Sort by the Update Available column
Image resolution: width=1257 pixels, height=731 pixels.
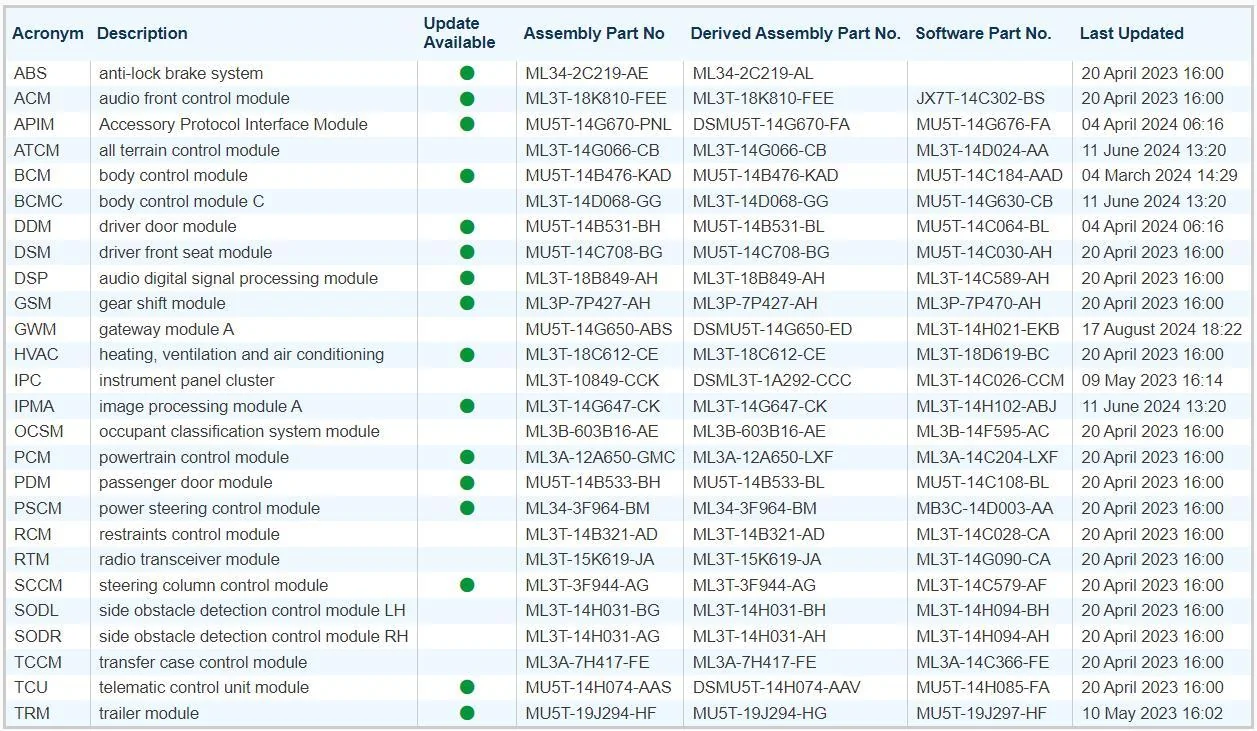[459, 33]
